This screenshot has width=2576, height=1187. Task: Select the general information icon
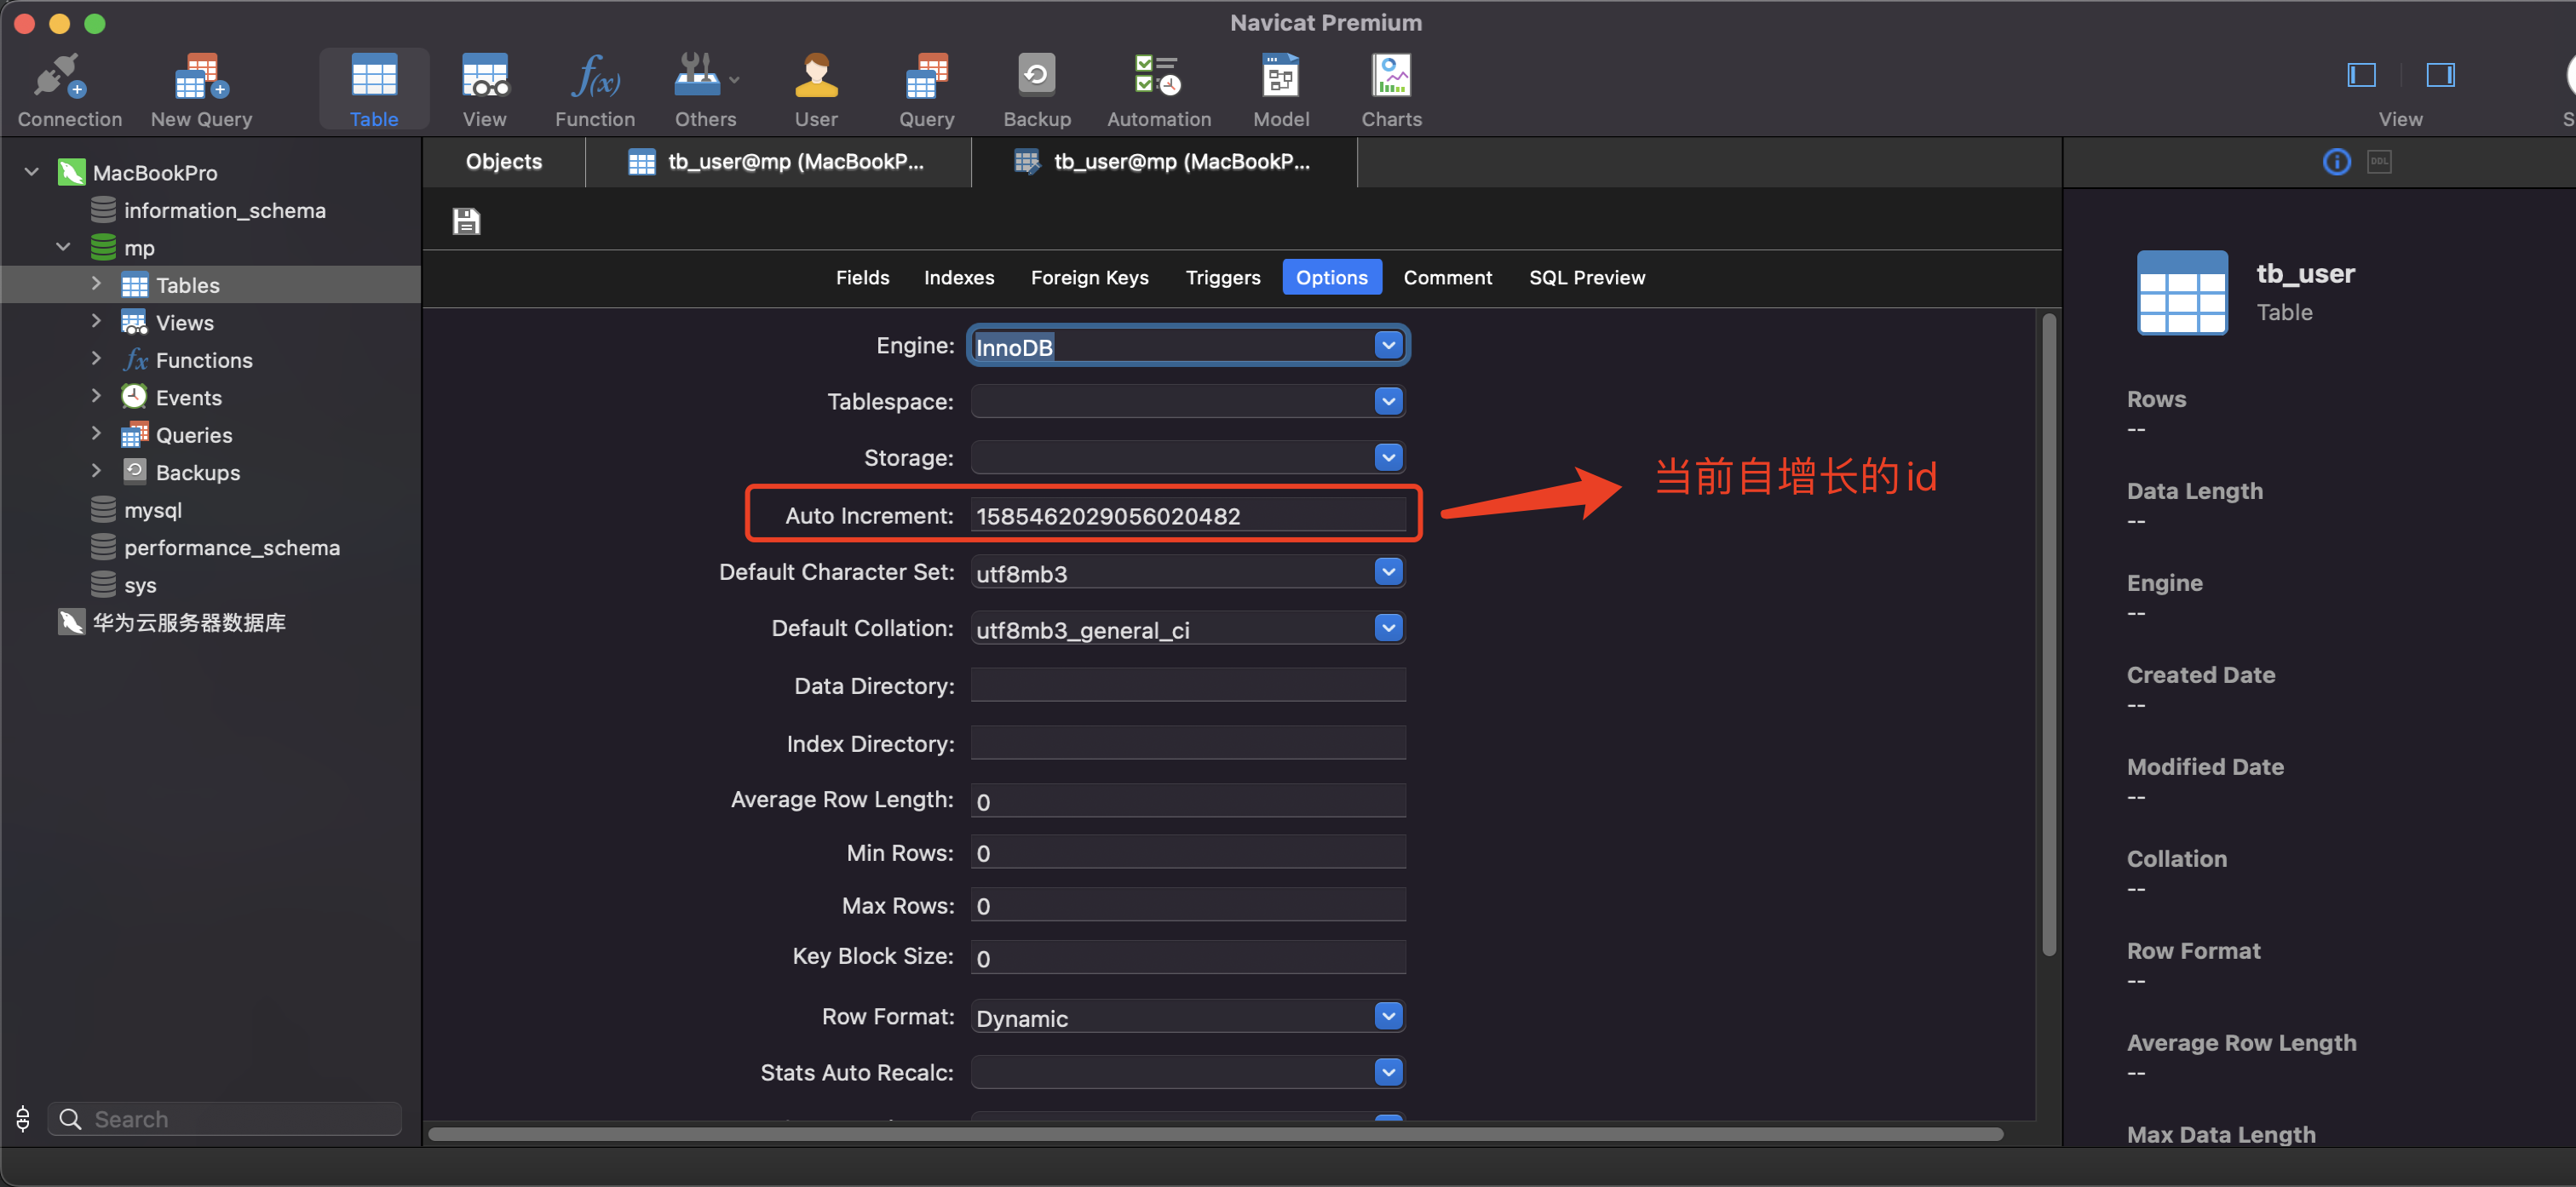(x=2335, y=161)
